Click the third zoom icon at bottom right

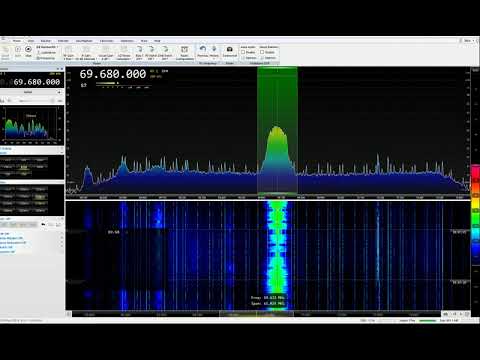(461, 314)
